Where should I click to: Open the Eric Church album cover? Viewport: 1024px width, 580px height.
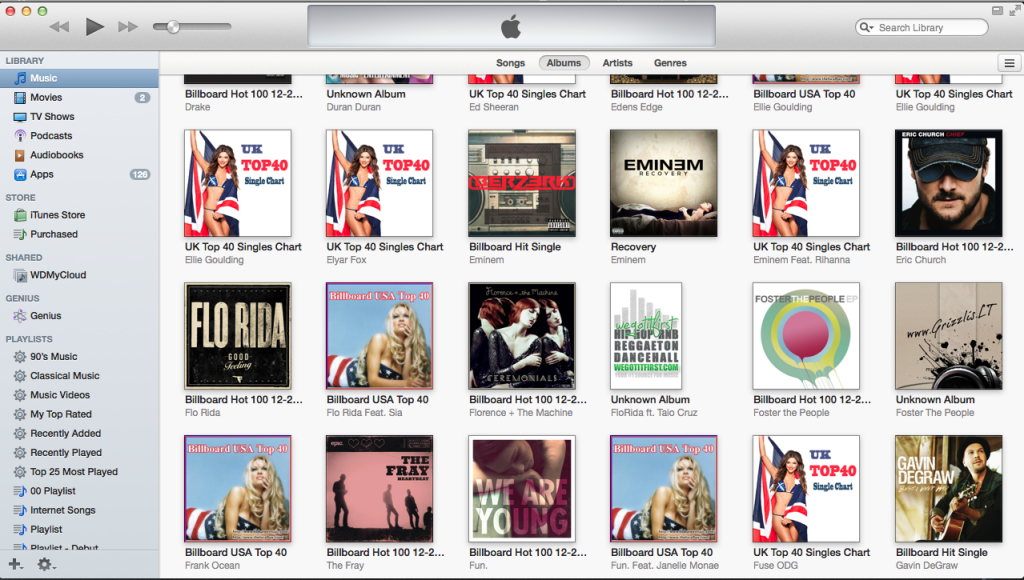[948, 183]
